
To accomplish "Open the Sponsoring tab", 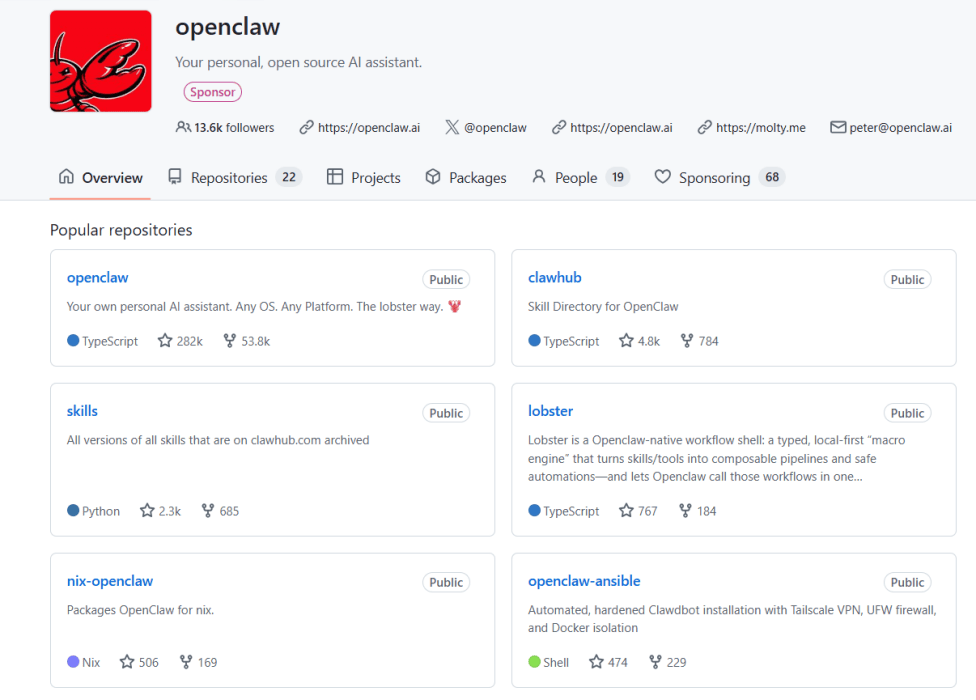I will tap(714, 178).
